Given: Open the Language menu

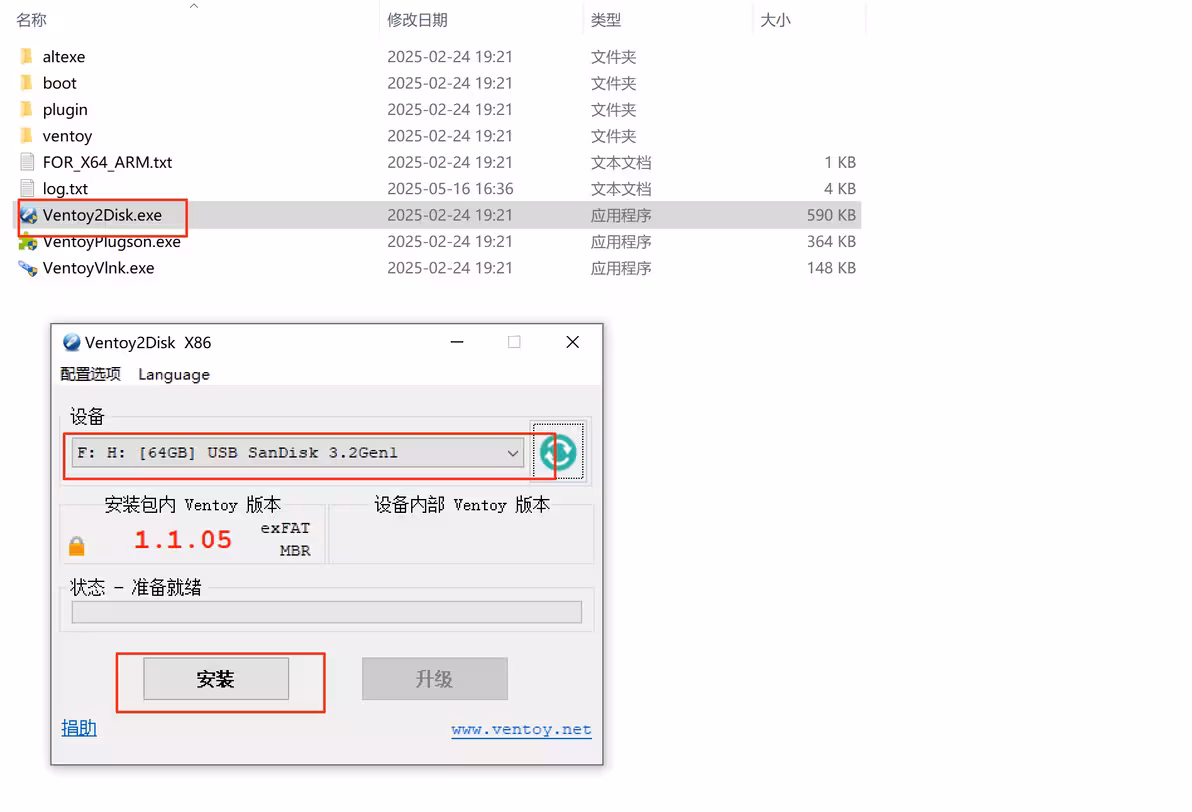Looking at the screenshot, I should click(x=173, y=375).
